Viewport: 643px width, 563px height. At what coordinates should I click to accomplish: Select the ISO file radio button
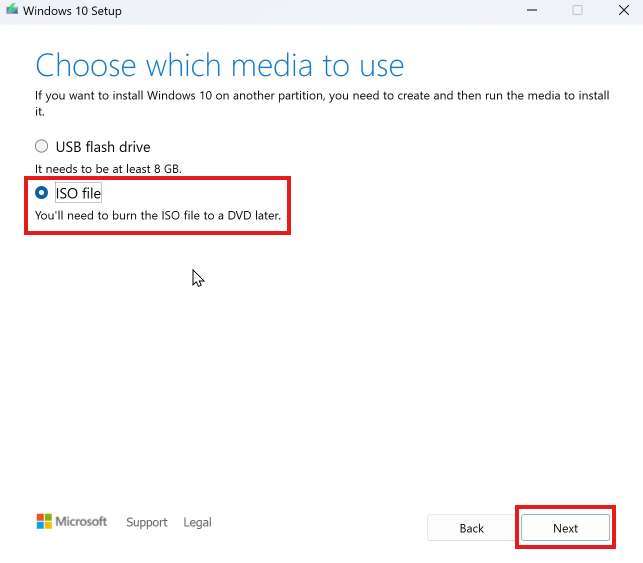pos(41,193)
